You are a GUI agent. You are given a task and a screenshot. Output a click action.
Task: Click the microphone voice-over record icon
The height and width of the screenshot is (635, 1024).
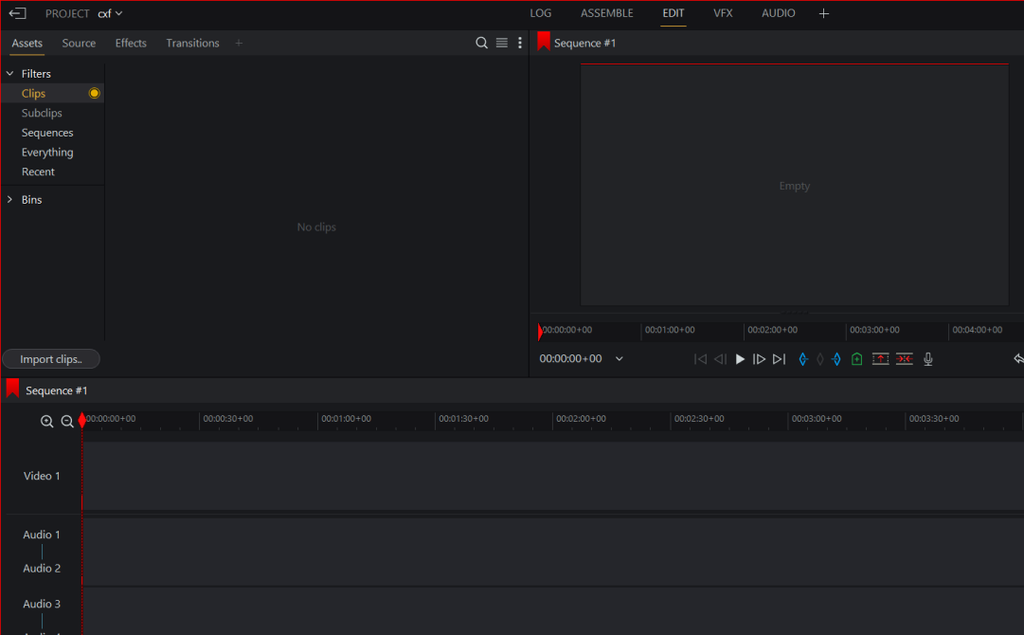pyautogui.click(x=928, y=359)
